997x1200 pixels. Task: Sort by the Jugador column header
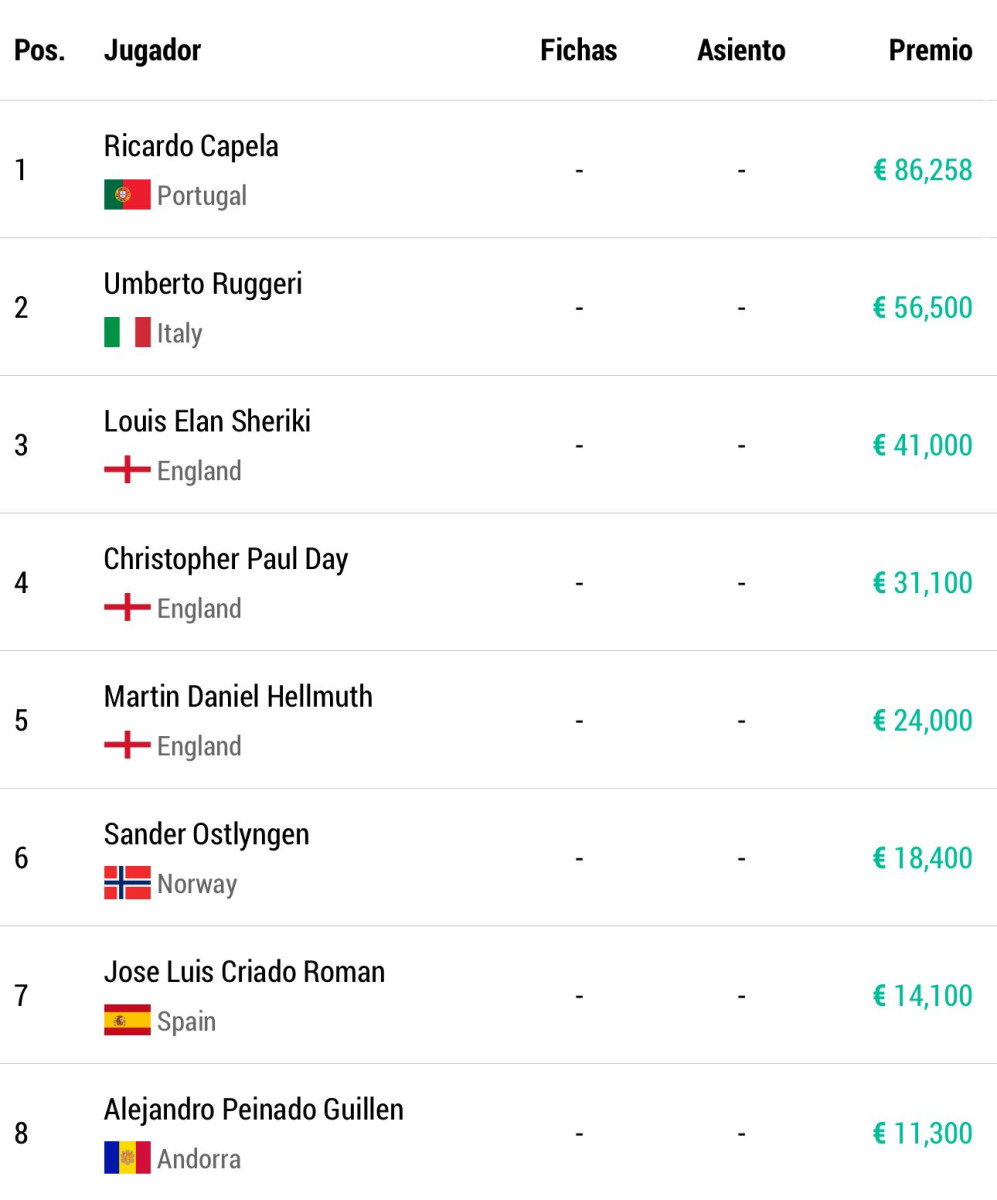(x=152, y=51)
